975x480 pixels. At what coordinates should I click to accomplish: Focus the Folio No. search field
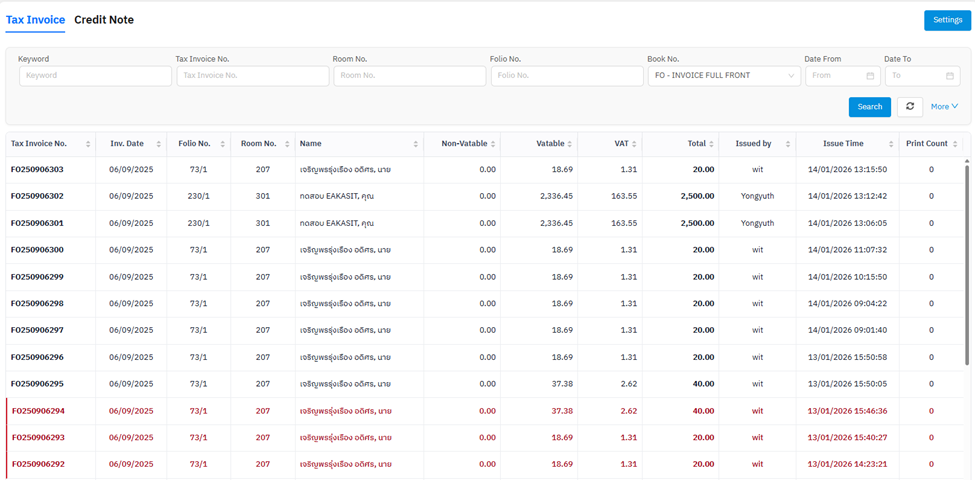[x=566, y=76]
